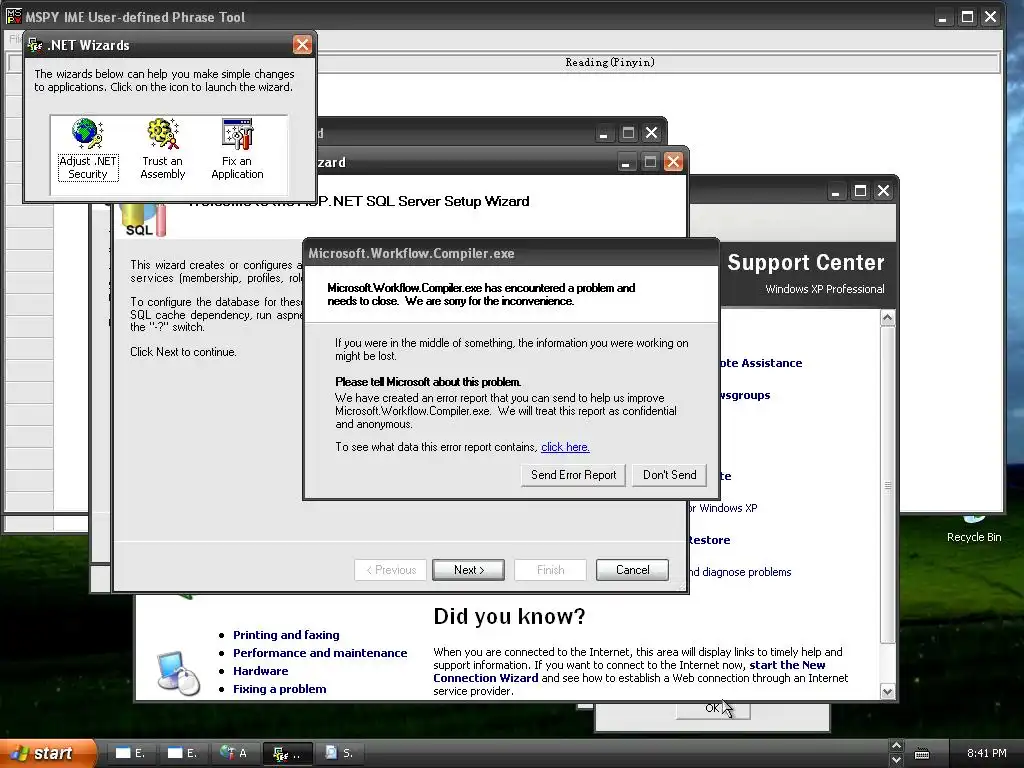Click the 'Did you know?' heading
This screenshot has height=768, width=1024.
[x=509, y=616]
